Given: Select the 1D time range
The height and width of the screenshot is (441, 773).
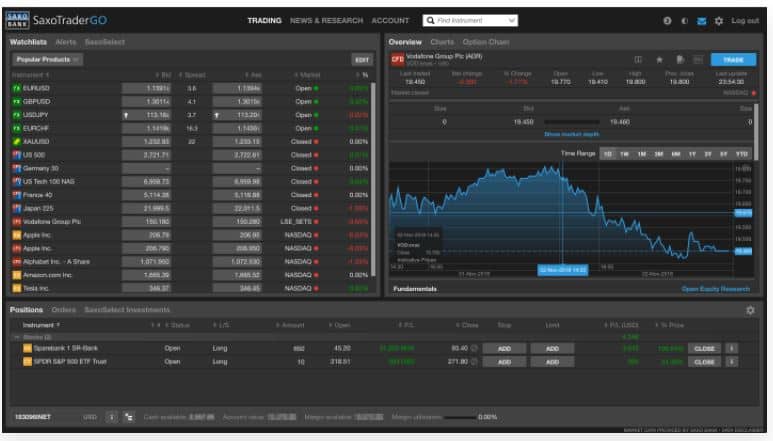Looking at the screenshot, I should pyautogui.click(x=607, y=154).
